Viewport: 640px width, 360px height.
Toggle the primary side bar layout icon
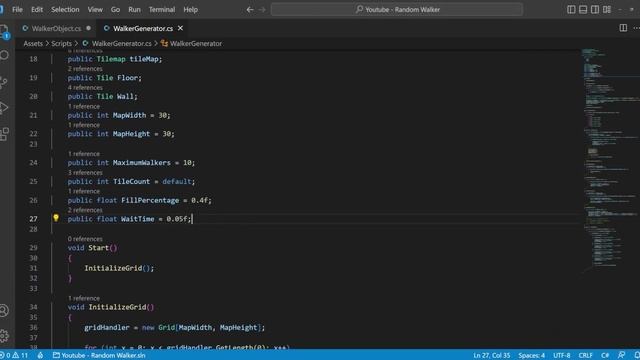(x=571, y=9)
